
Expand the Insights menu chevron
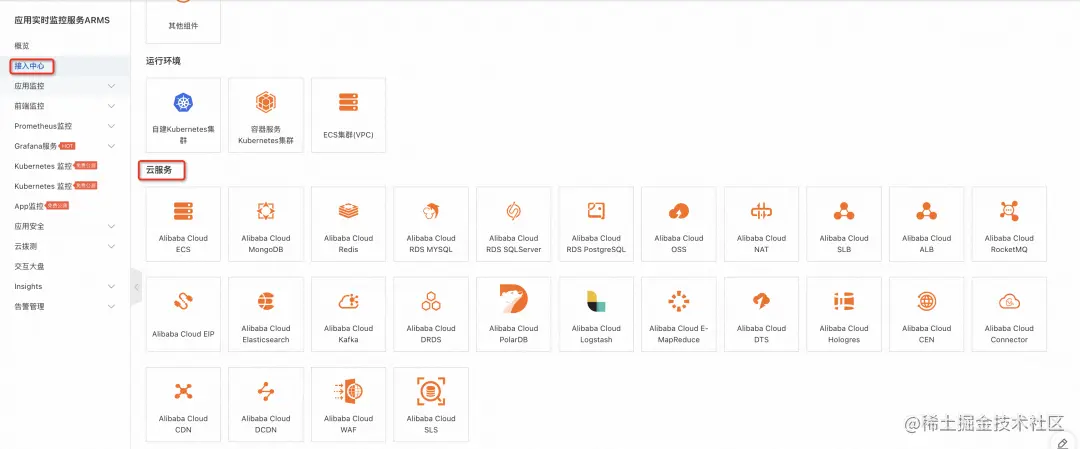click(x=112, y=286)
